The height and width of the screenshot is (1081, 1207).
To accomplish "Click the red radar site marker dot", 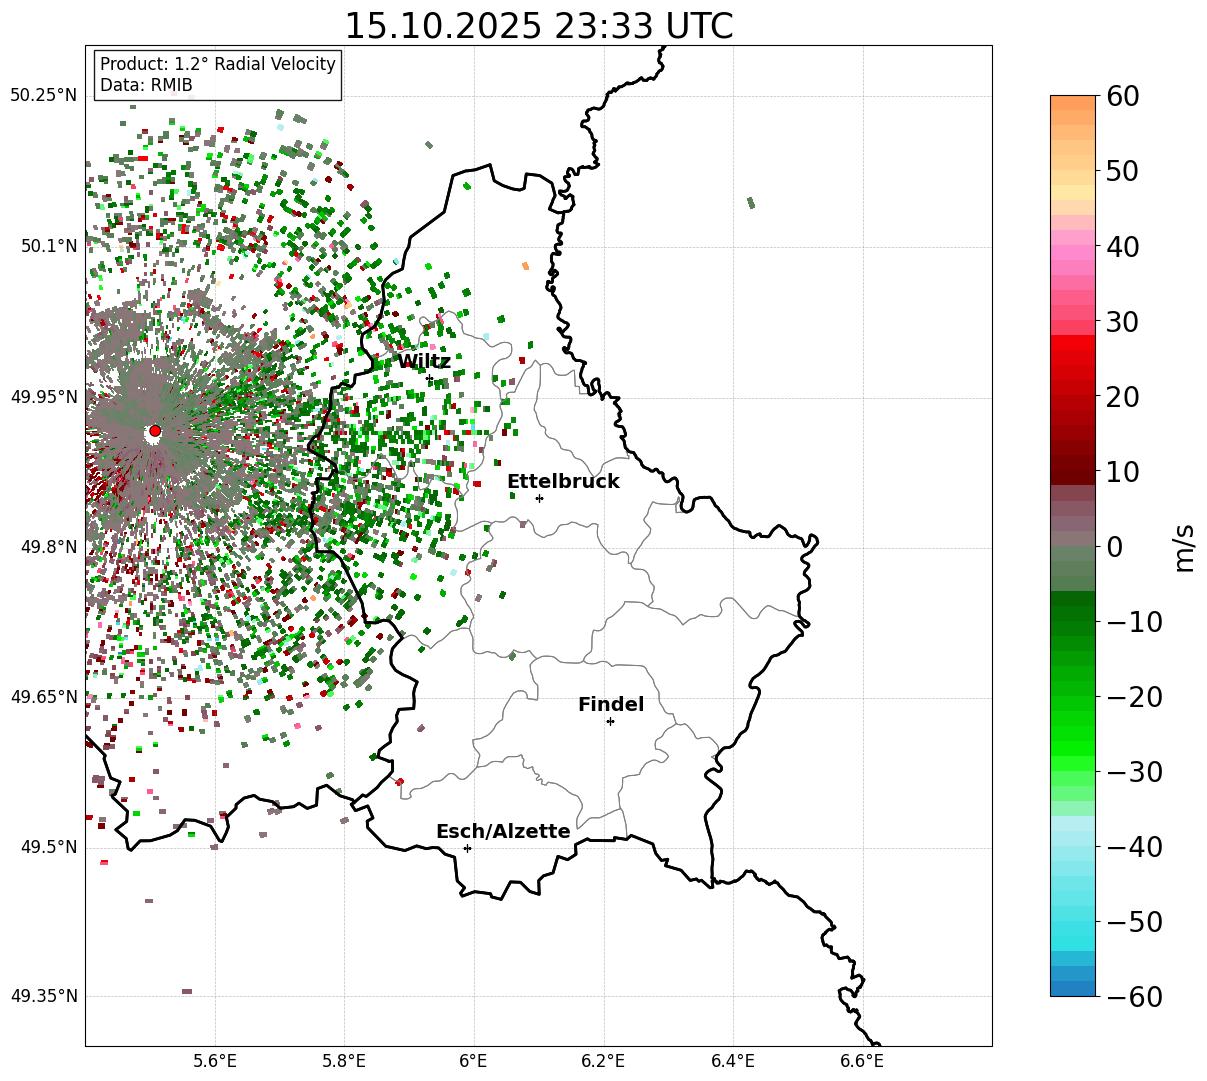I will tap(154, 431).
